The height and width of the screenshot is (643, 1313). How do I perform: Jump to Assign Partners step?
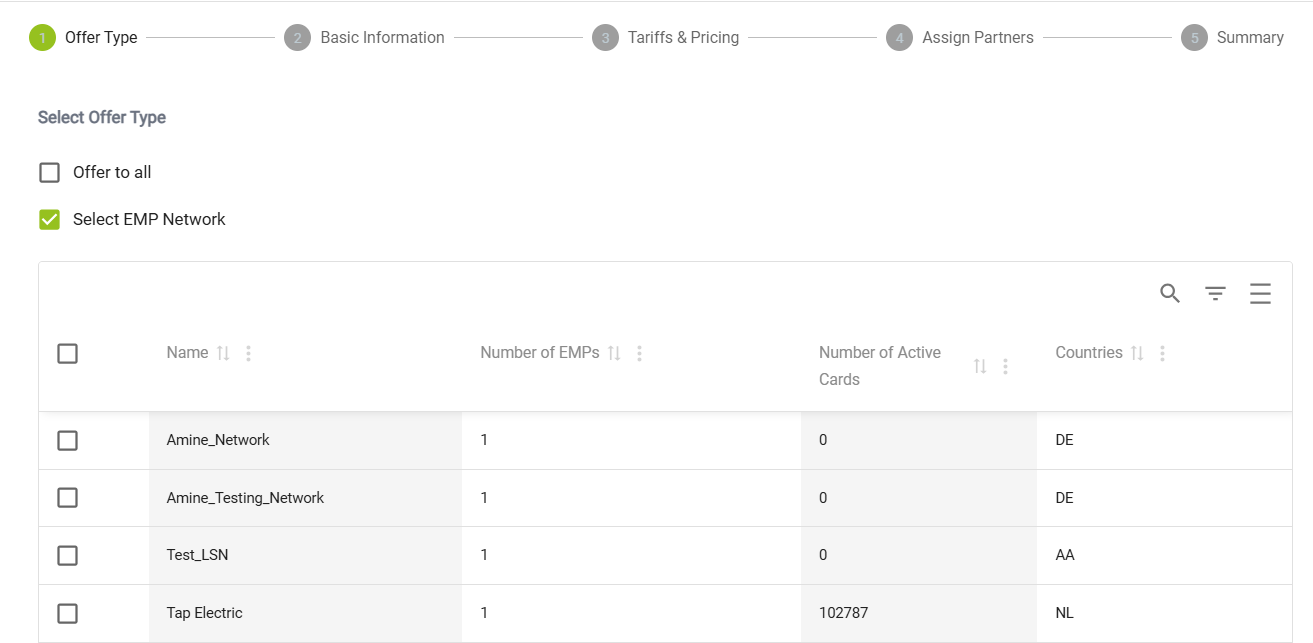(x=977, y=38)
